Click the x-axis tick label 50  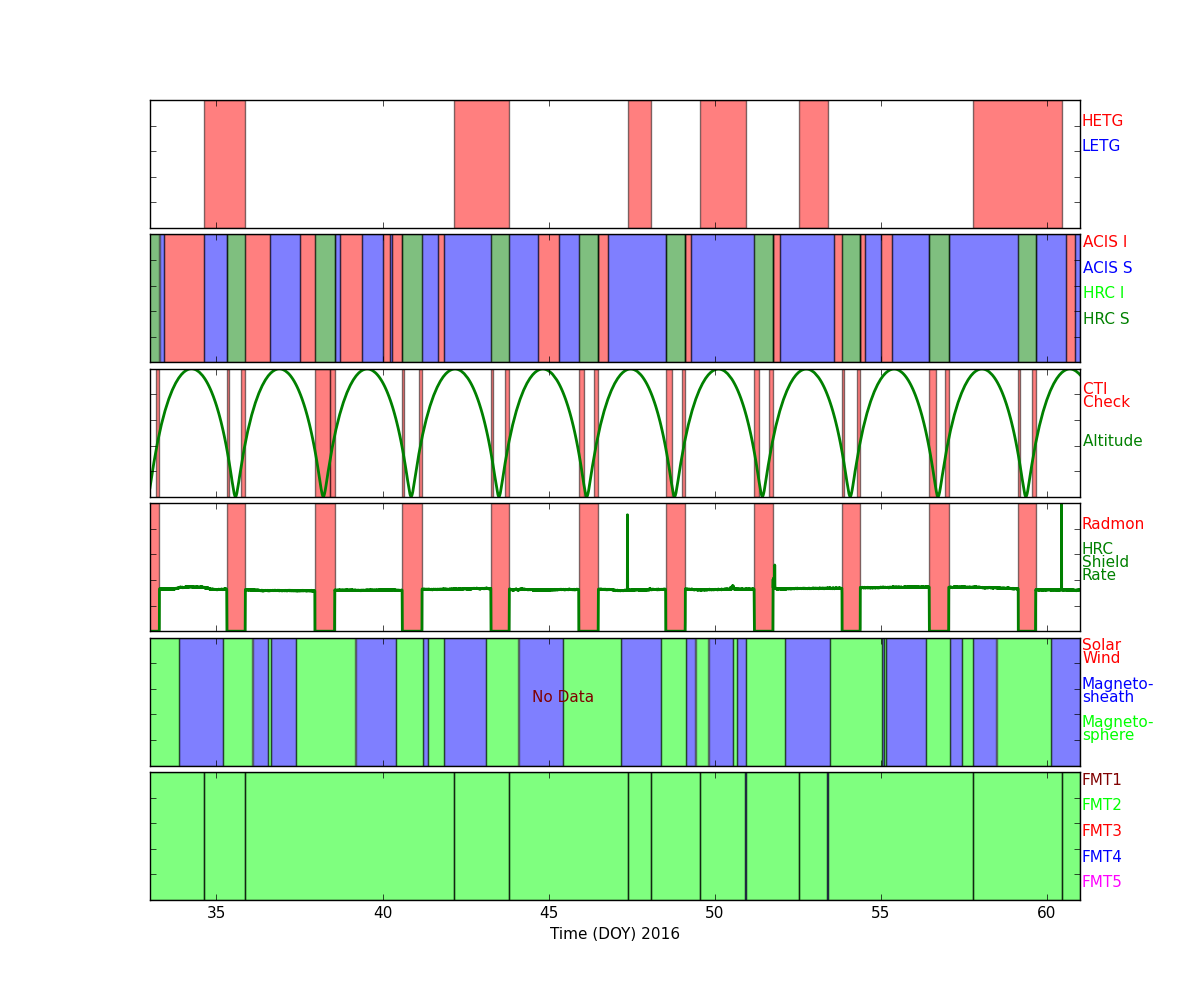click(714, 913)
